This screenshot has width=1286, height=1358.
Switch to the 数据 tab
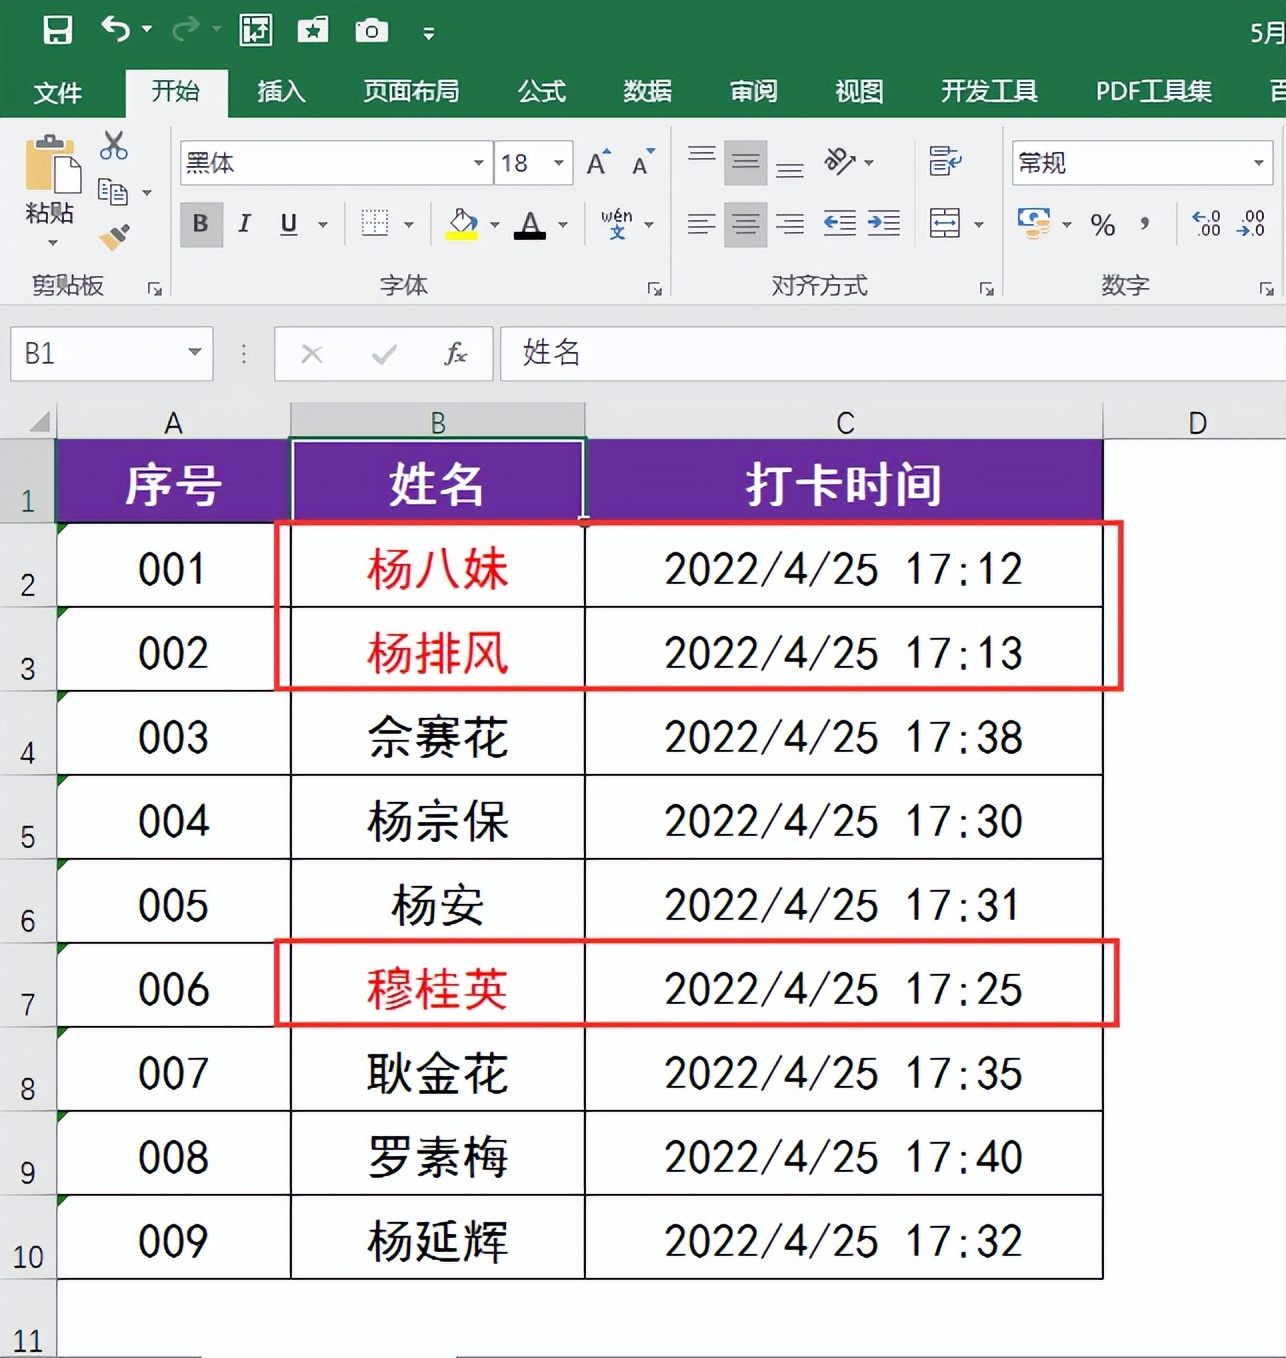tap(647, 91)
